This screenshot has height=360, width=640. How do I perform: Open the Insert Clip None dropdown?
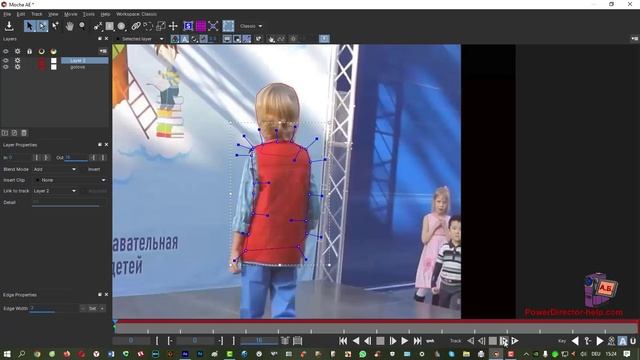(70, 180)
